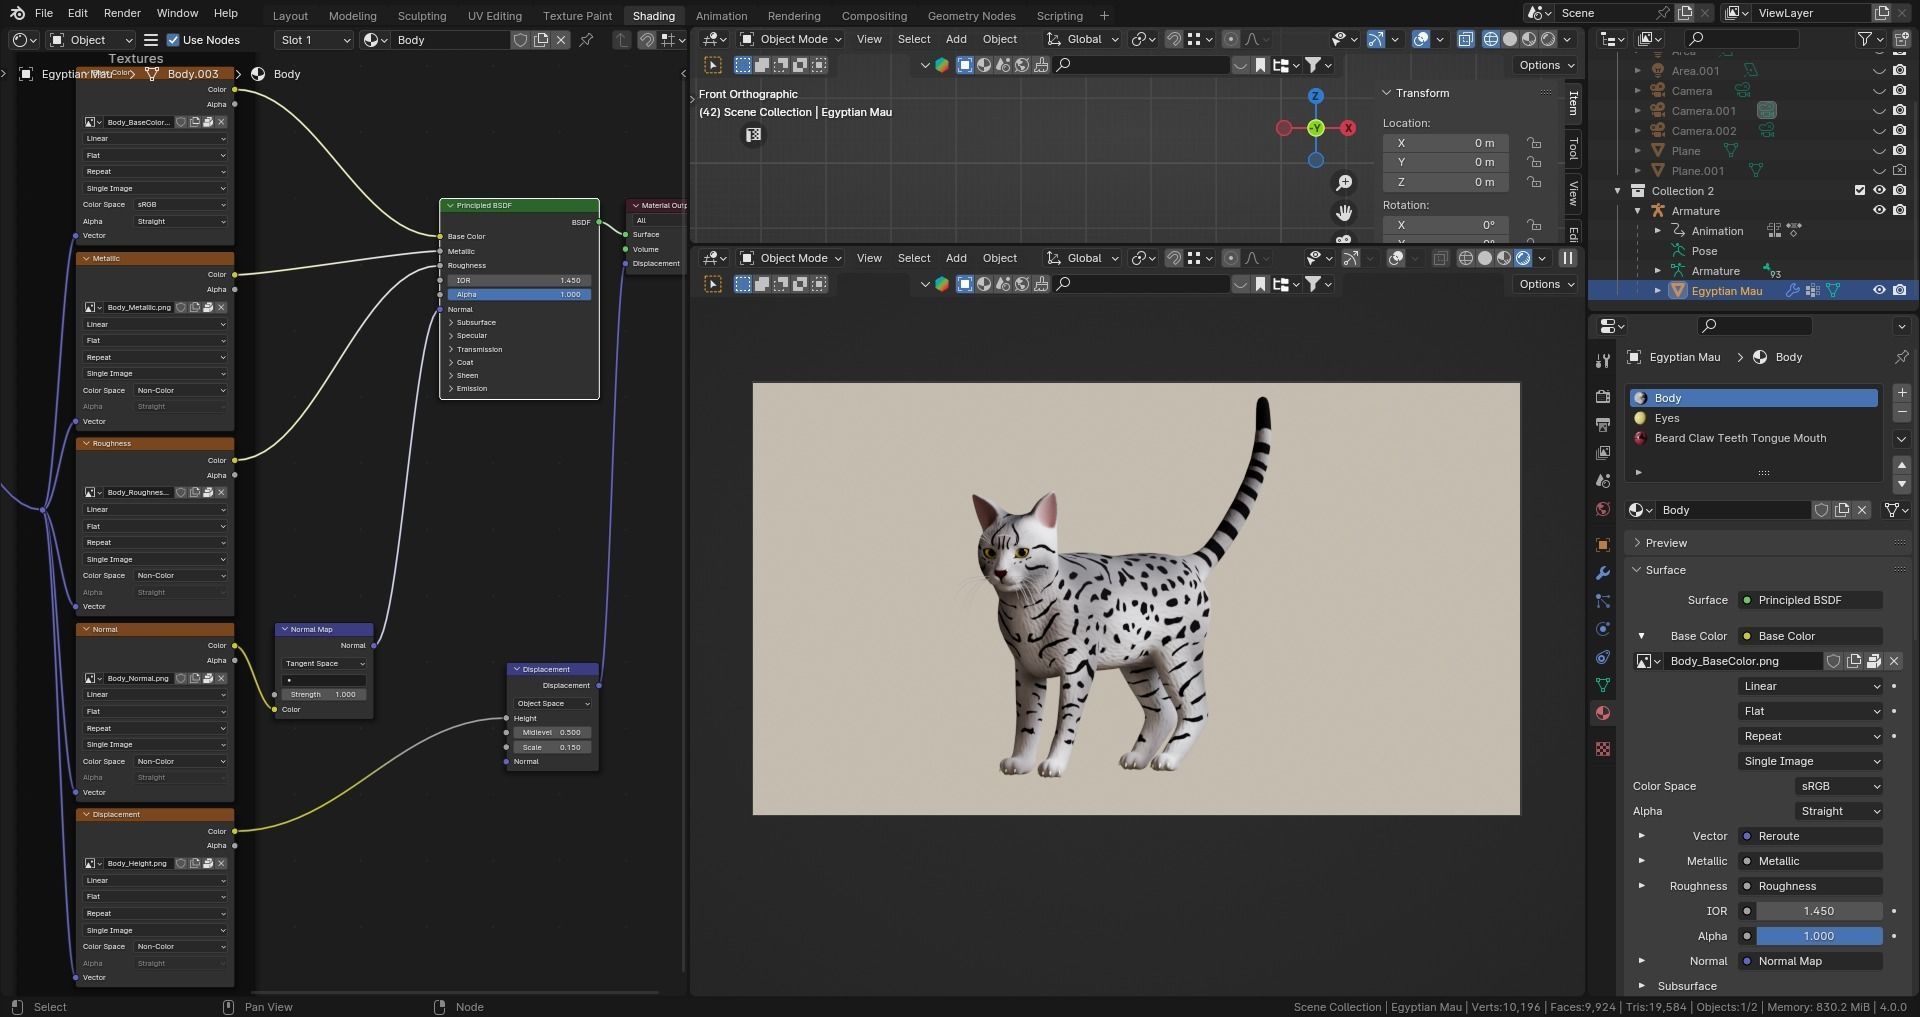Unlink Body material with X in Properties
This screenshot has height=1017, width=1920.
pyautogui.click(x=1862, y=510)
